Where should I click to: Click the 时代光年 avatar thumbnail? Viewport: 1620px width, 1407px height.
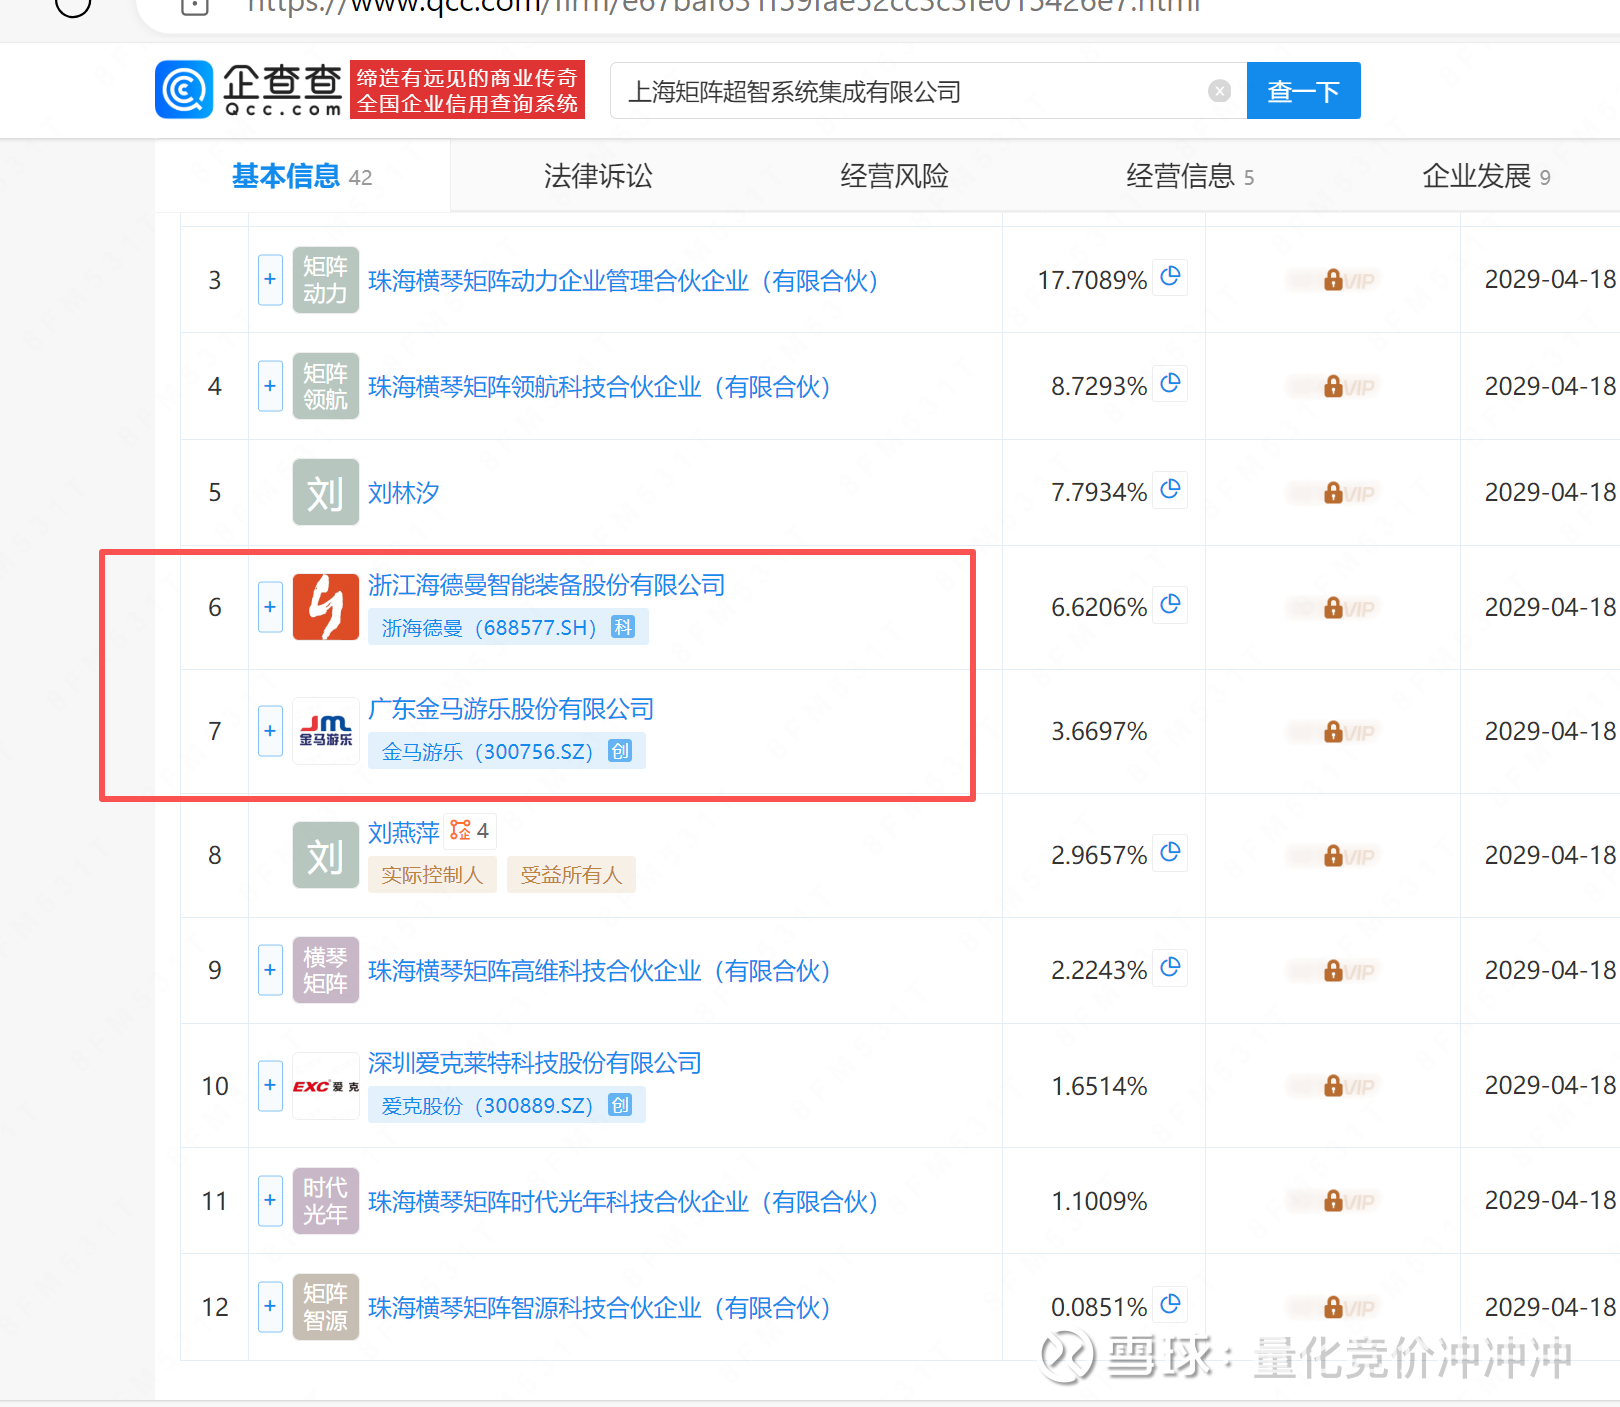326,1200
